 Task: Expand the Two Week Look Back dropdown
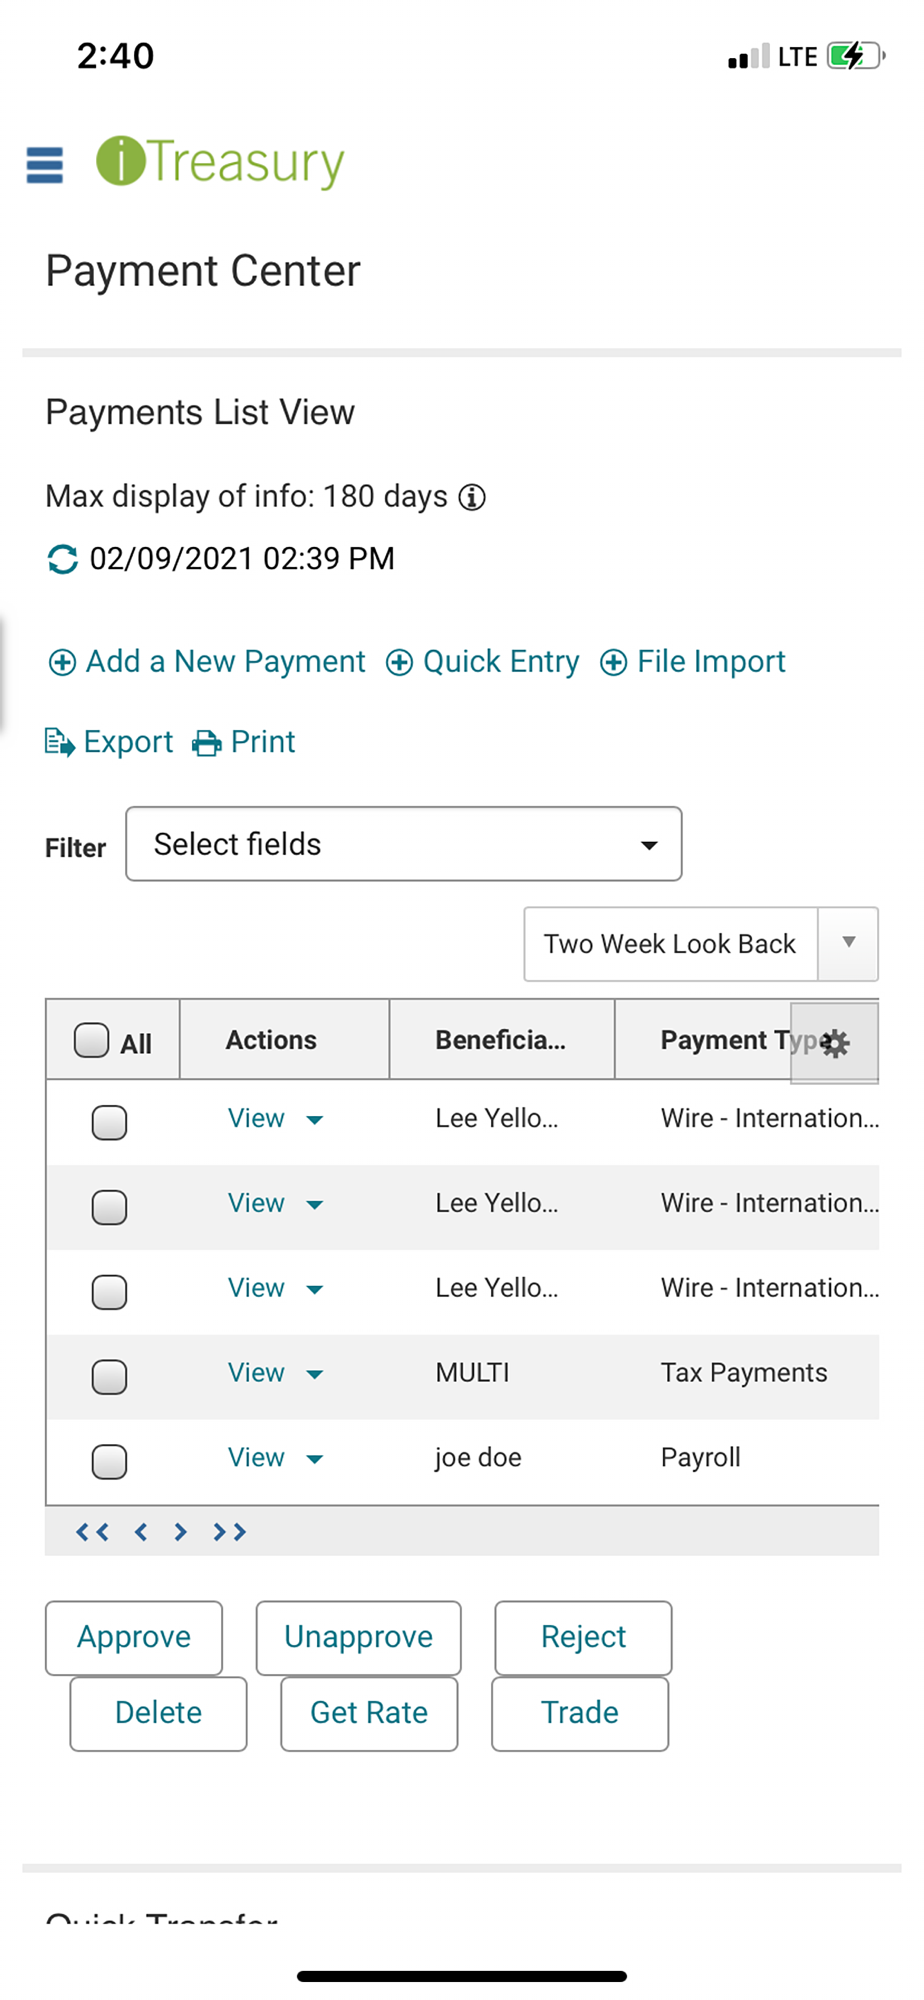[848, 943]
